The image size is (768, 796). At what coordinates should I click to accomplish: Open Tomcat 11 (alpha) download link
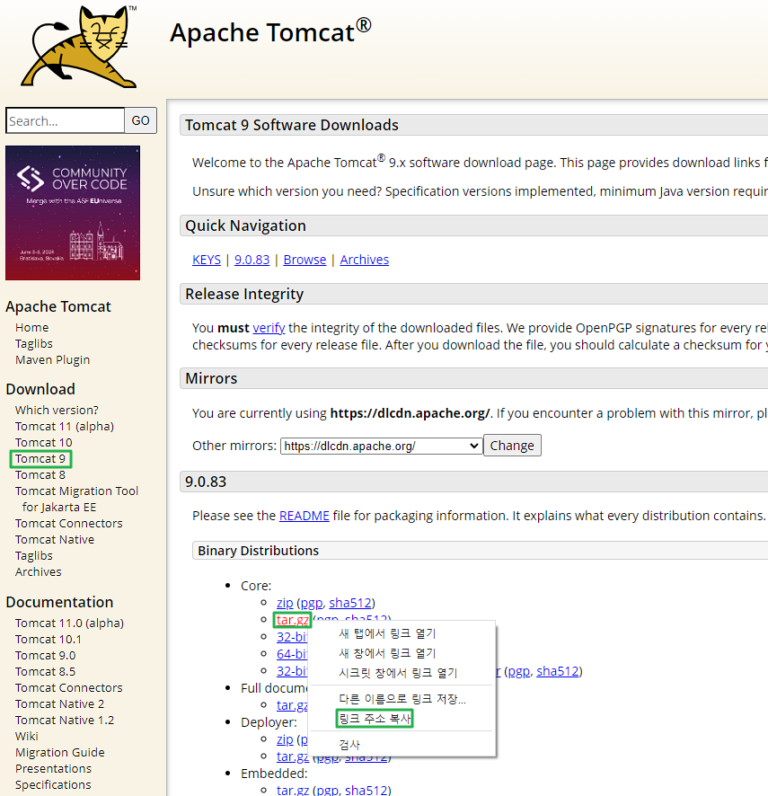point(64,426)
